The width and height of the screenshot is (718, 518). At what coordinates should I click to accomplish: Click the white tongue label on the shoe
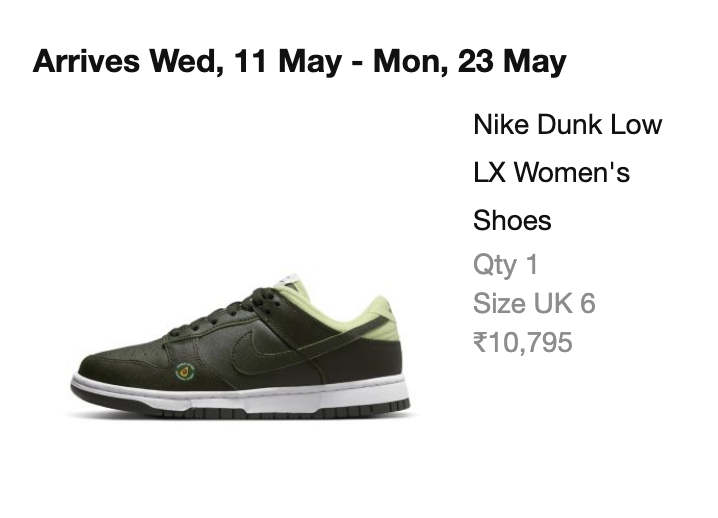[x=288, y=279]
